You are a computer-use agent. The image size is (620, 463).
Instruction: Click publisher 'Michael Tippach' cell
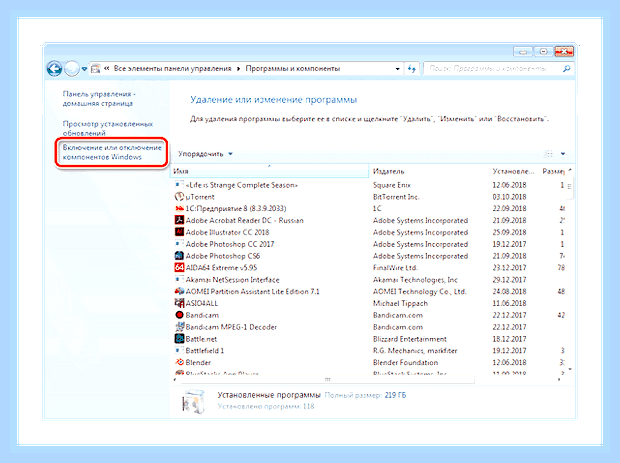click(400, 303)
